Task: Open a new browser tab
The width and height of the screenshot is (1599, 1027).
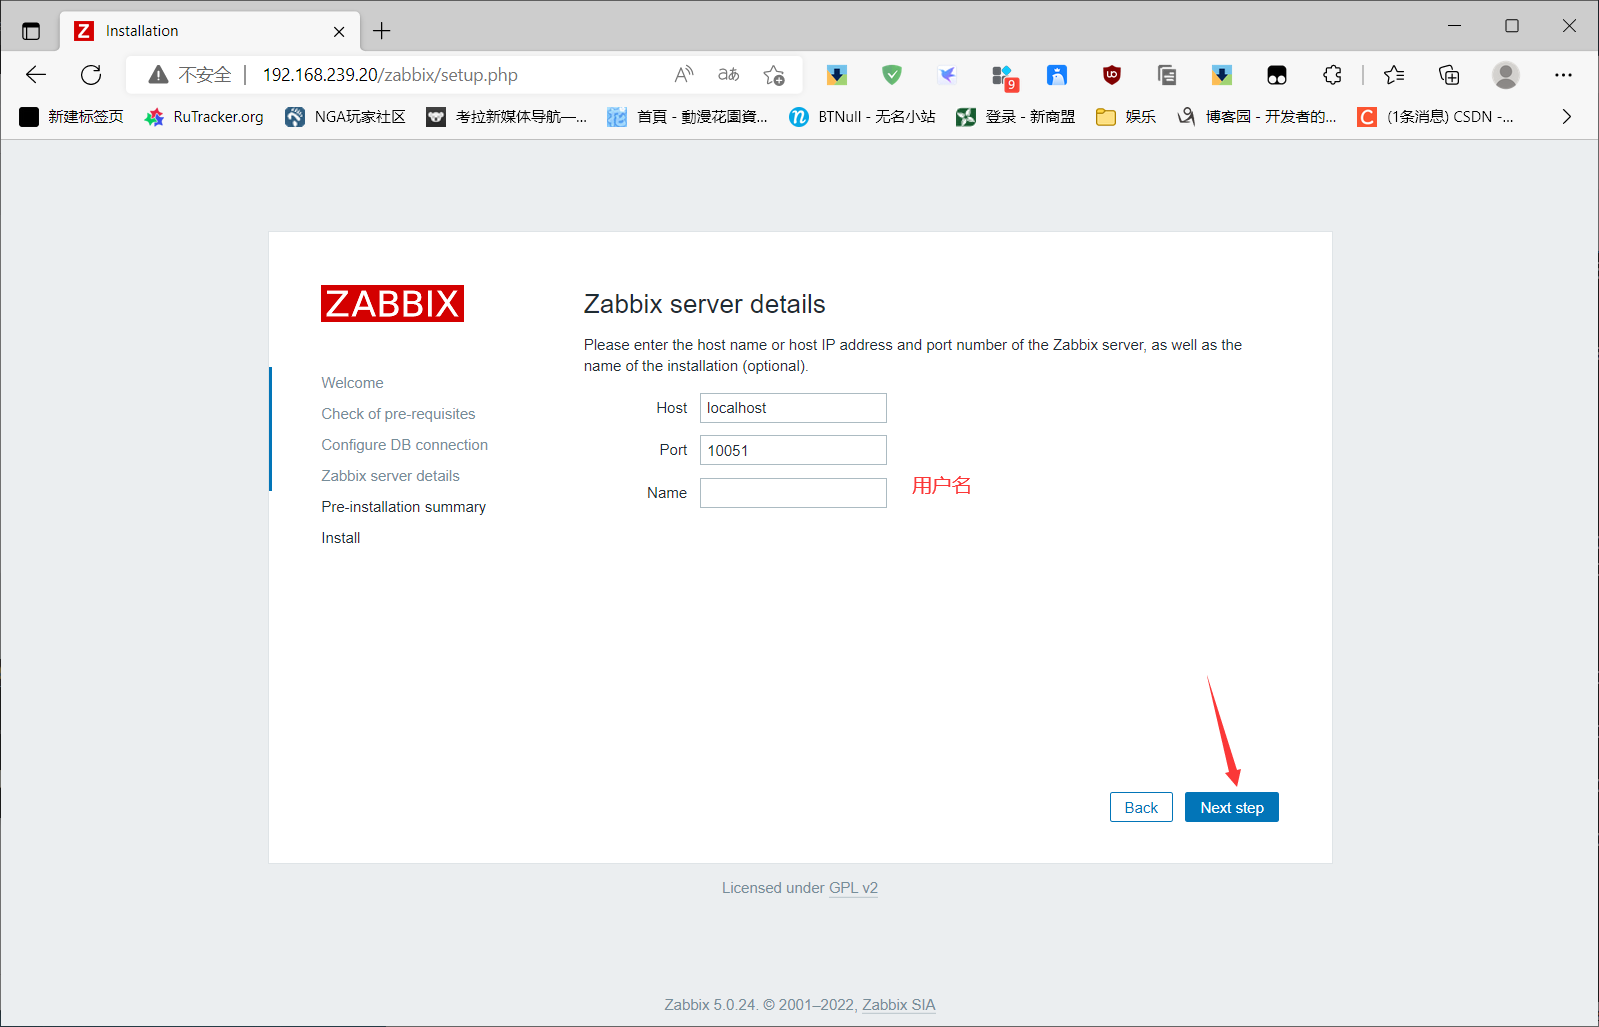Action: tap(381, 31)
